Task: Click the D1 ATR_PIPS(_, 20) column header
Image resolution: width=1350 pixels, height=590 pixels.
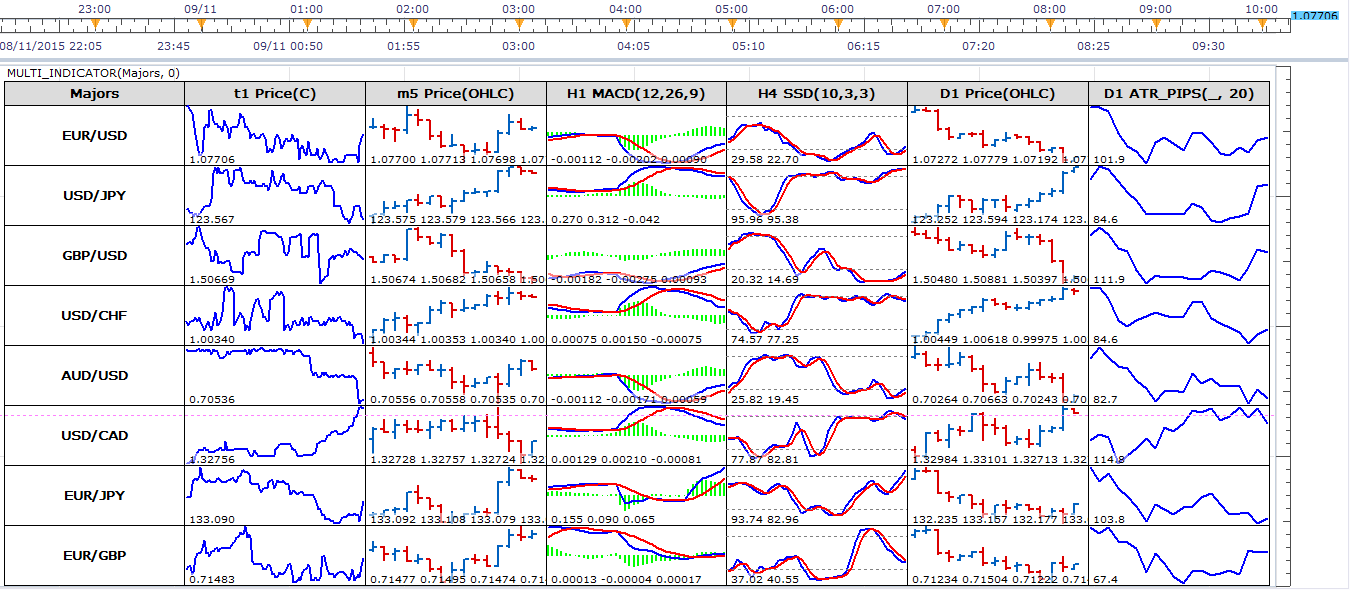Action: point(1179,93)
